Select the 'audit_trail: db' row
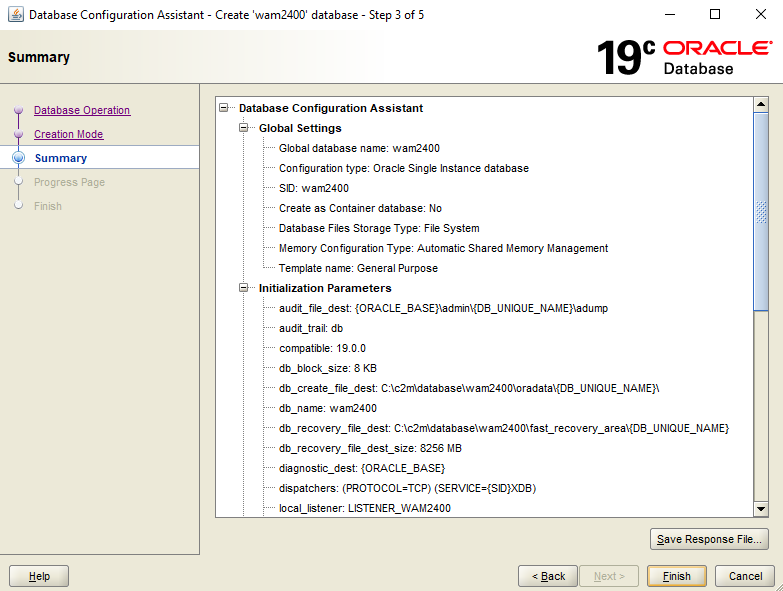 coord(311,328)
